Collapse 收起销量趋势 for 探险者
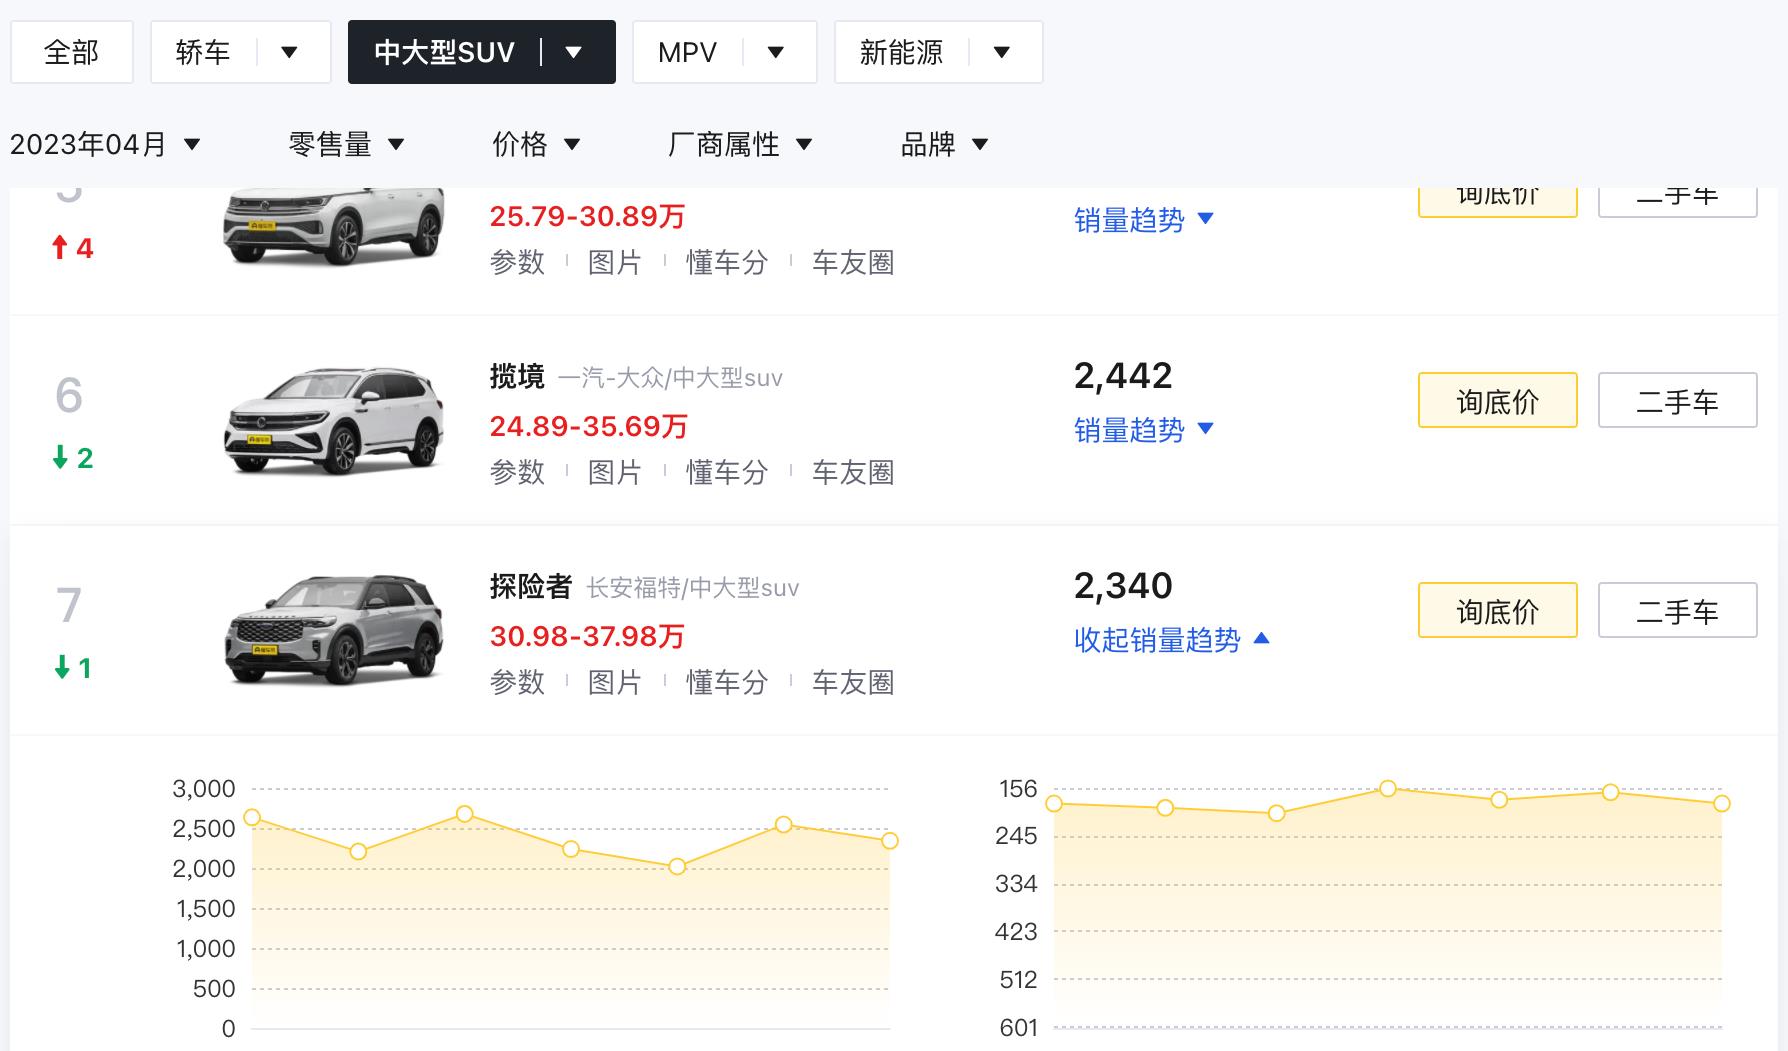Image resolution: width=1788 pixels, height=1051 pixels. tap(1172, 640)
